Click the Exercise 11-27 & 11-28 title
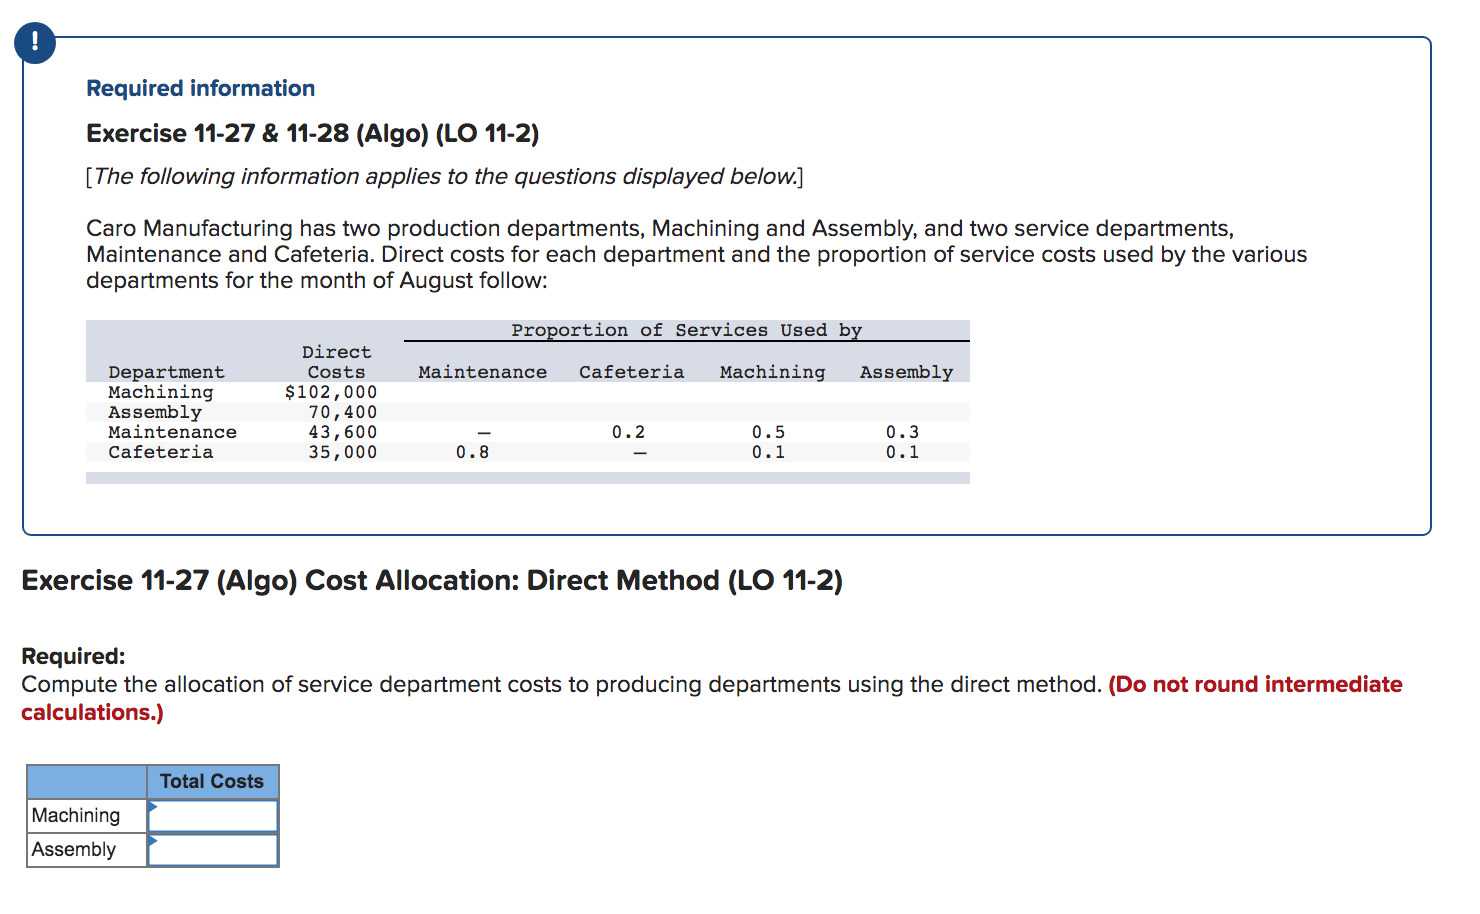Screen dimensions: 1480x914 tap(312, 132)
